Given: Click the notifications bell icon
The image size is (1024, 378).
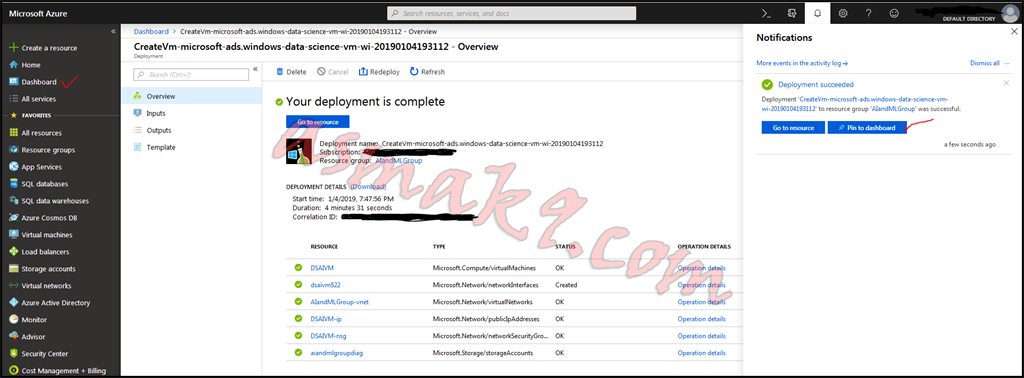Looking at the screenshot, I should pyautogui.click(x=817, y=13).
